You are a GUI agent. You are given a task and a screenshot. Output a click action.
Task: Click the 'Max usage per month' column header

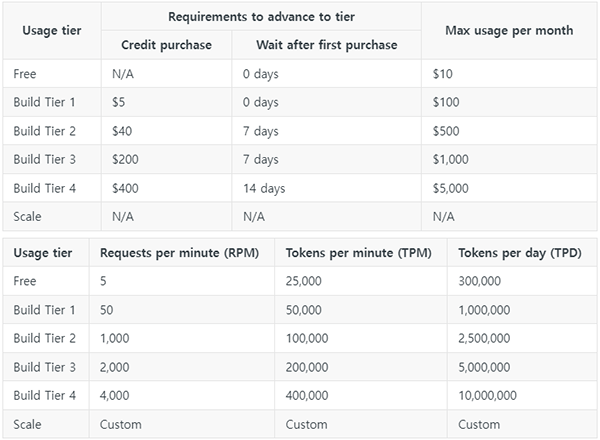point(509,30)
